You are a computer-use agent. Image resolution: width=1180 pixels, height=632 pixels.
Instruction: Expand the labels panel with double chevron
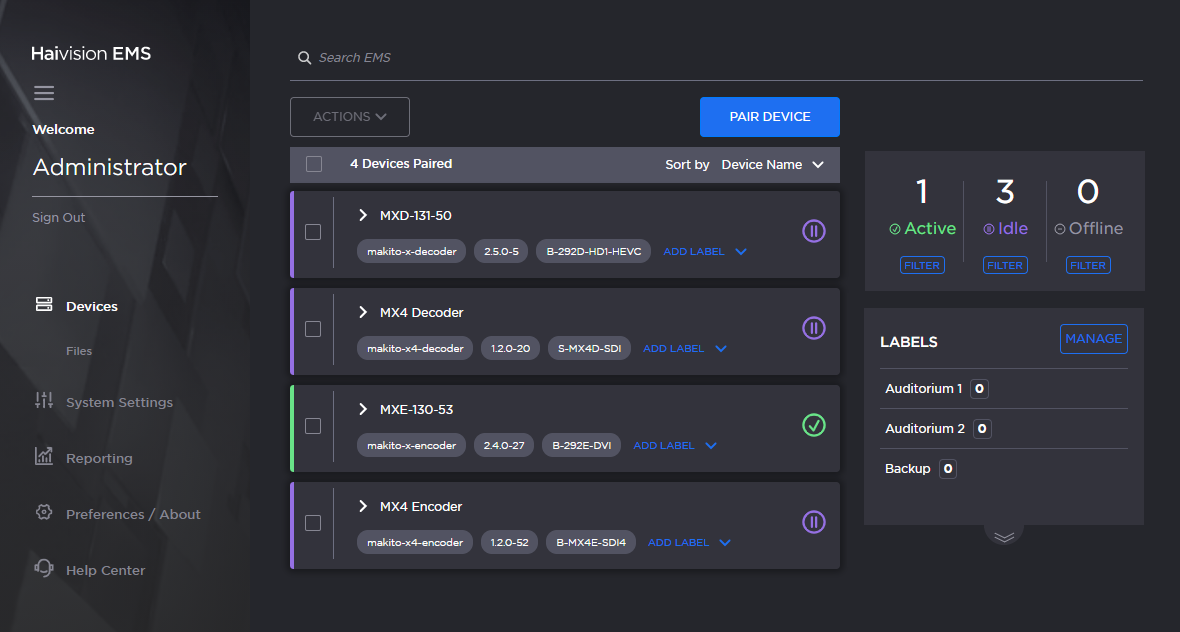[x=1003, y=536]
